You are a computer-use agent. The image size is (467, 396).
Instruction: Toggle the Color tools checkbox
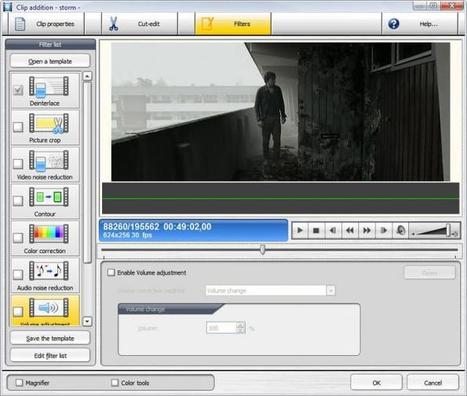pyautogui.click(x=115, y=382)
